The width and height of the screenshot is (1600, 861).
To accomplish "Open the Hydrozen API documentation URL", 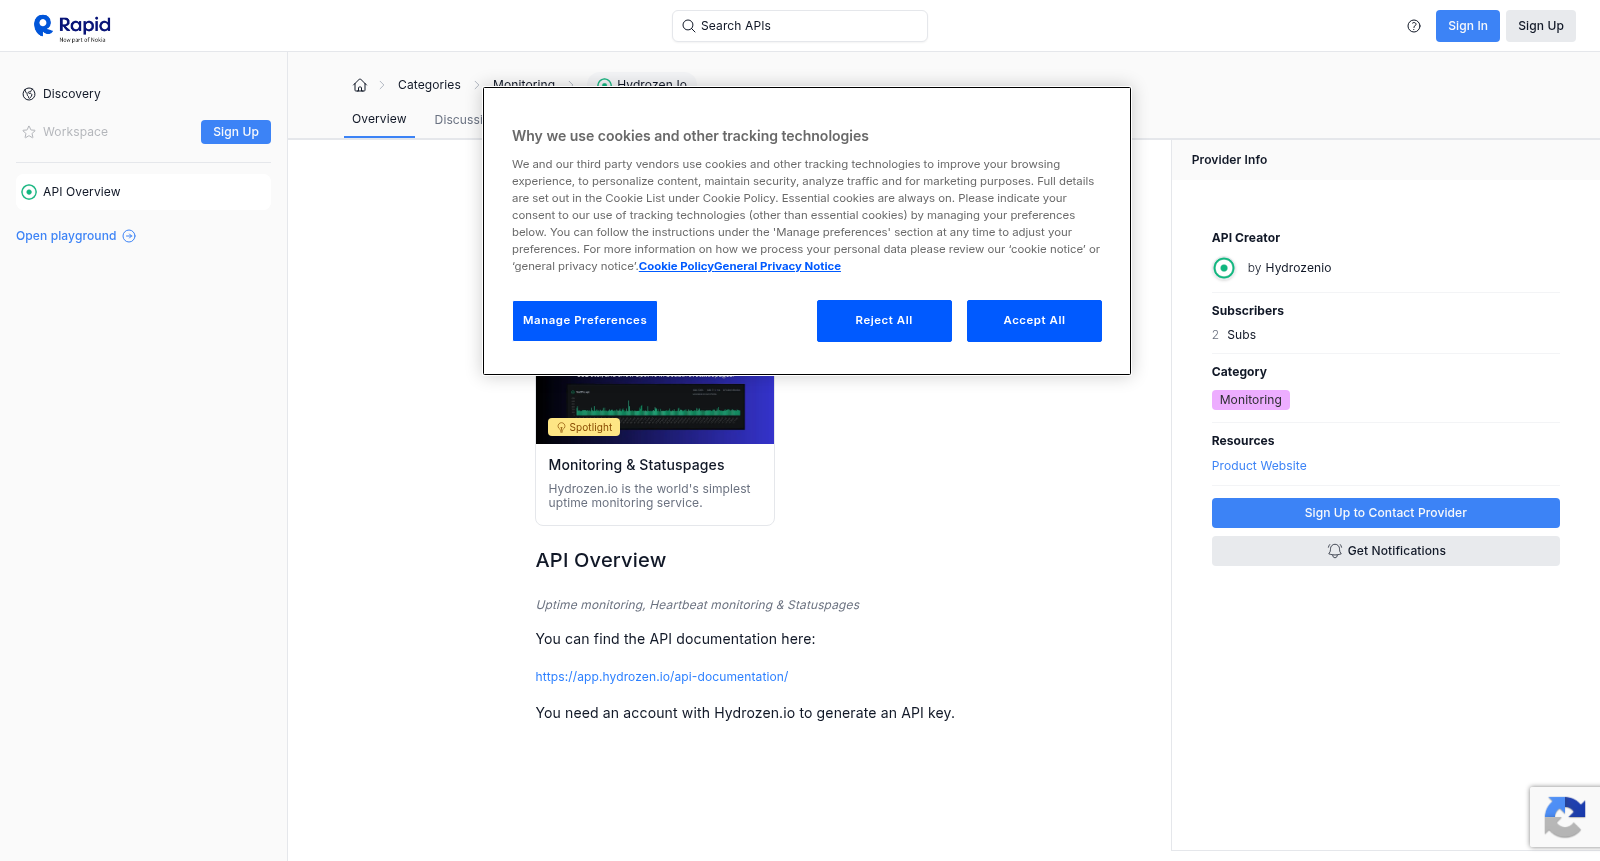I will 662,677.
